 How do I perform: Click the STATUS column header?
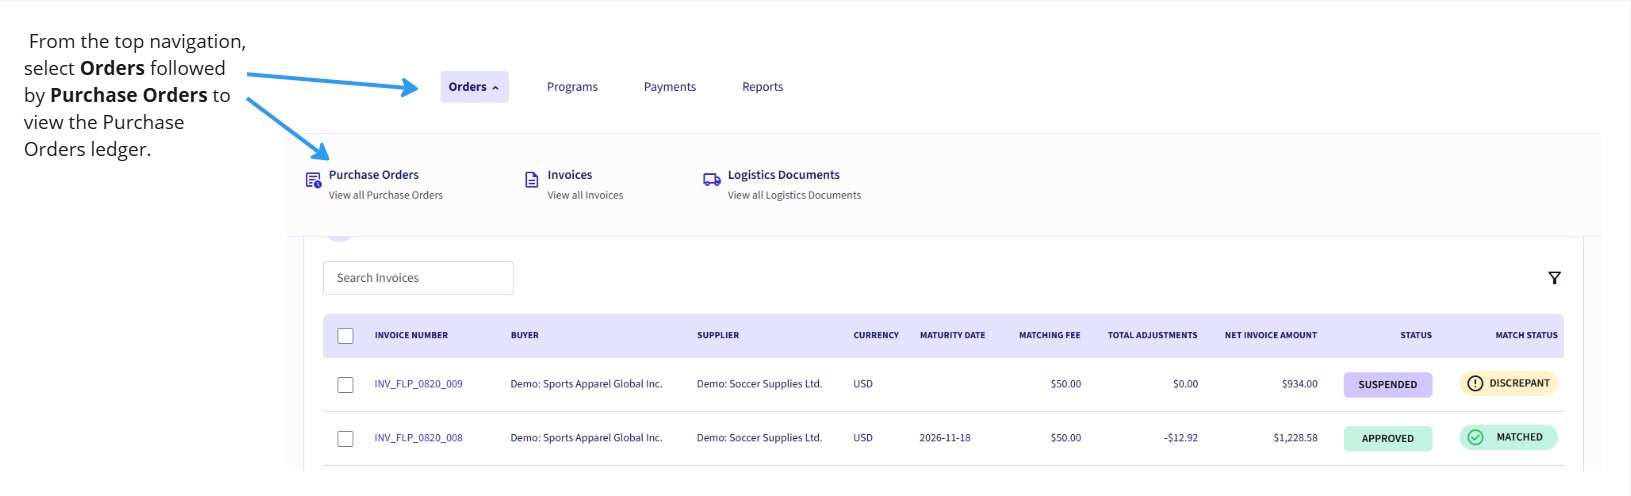click(x=1416, y=336)
